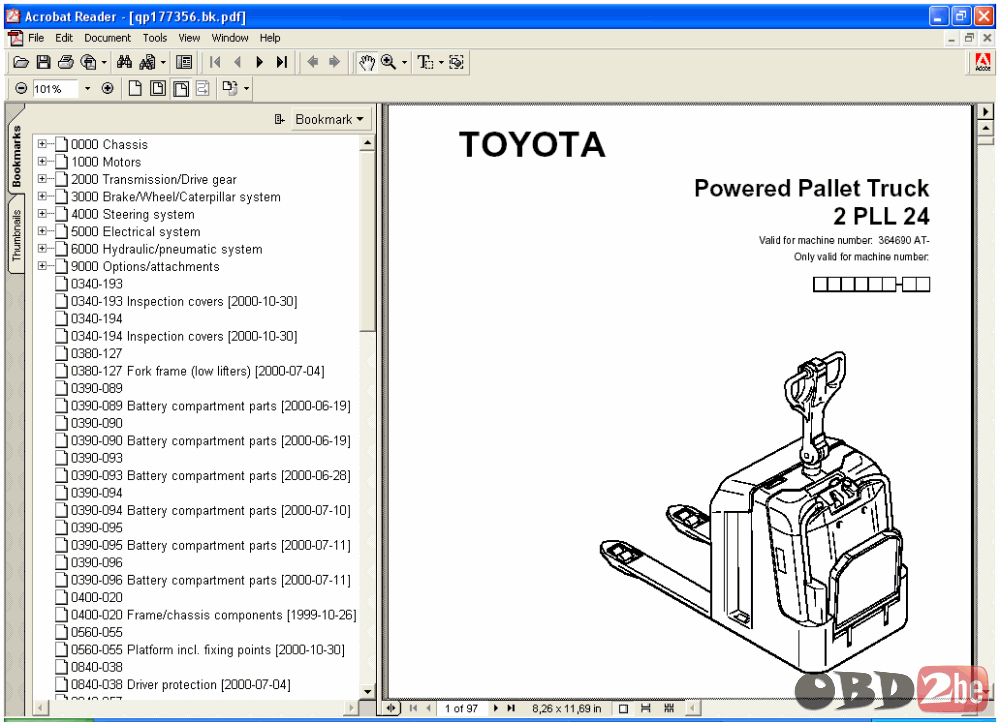Toggle the navigation pane toolbar icon
This screenshot has height=722, width=1000.
(x=184, y=62)
